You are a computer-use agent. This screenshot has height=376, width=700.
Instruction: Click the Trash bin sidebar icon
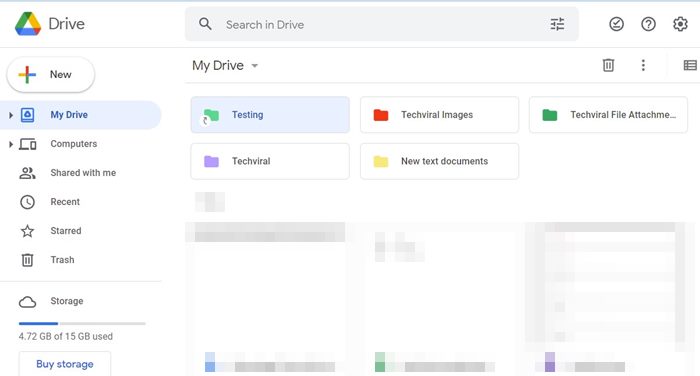coord(27,260)
